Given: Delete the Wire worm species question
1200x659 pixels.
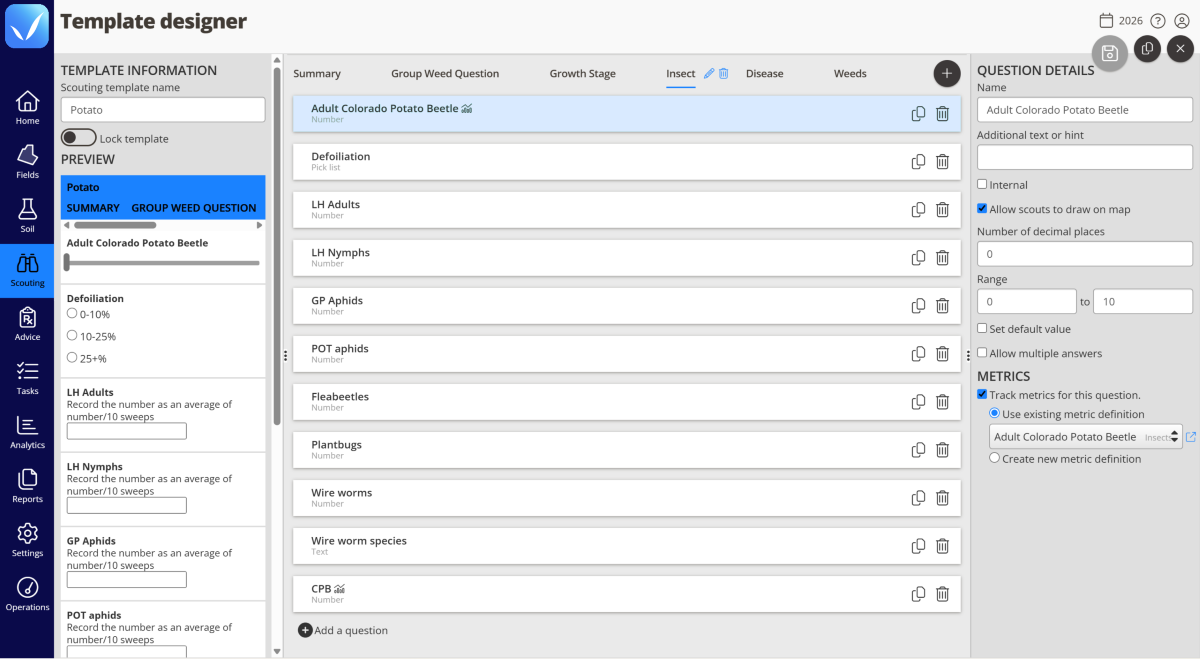Looking at the screenshot, I should click(942, 546).
